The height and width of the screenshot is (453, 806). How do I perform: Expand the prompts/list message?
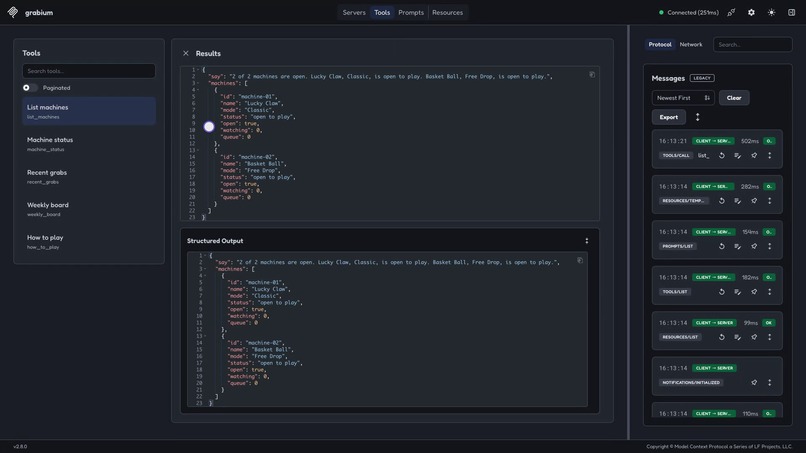(x=770, y=246)
